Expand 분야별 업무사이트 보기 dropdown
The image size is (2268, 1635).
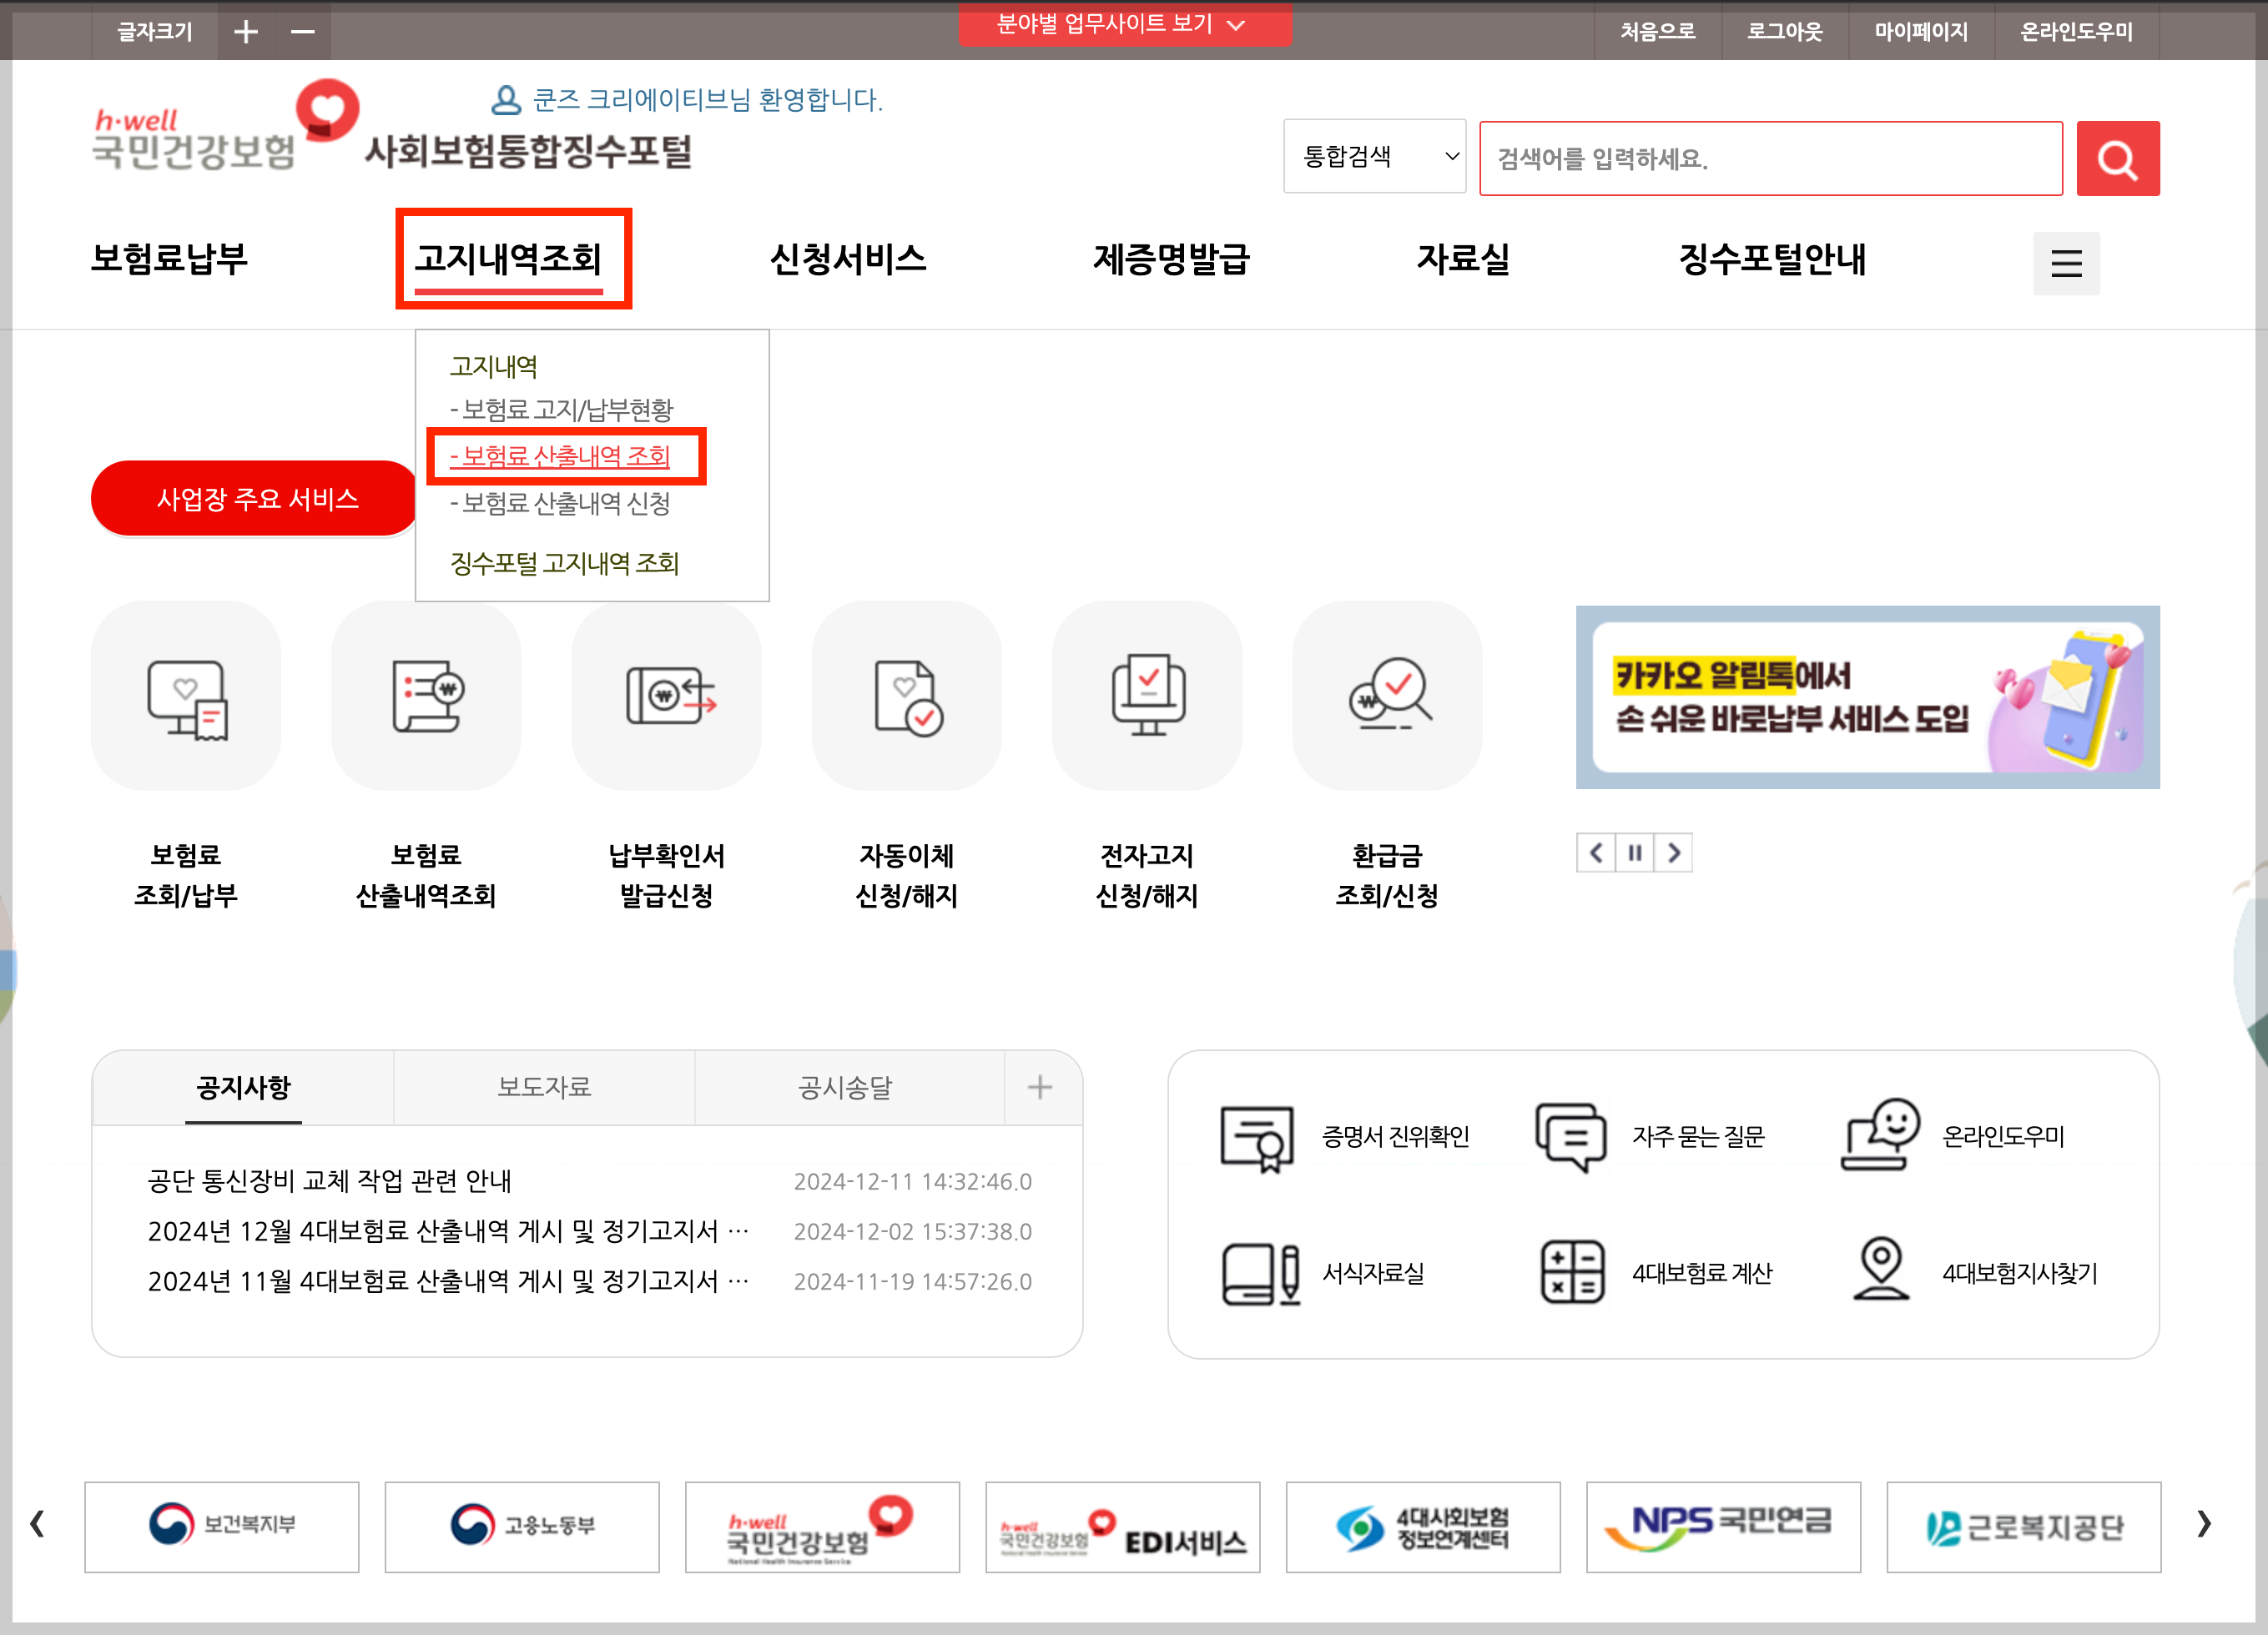point(1125,25)
